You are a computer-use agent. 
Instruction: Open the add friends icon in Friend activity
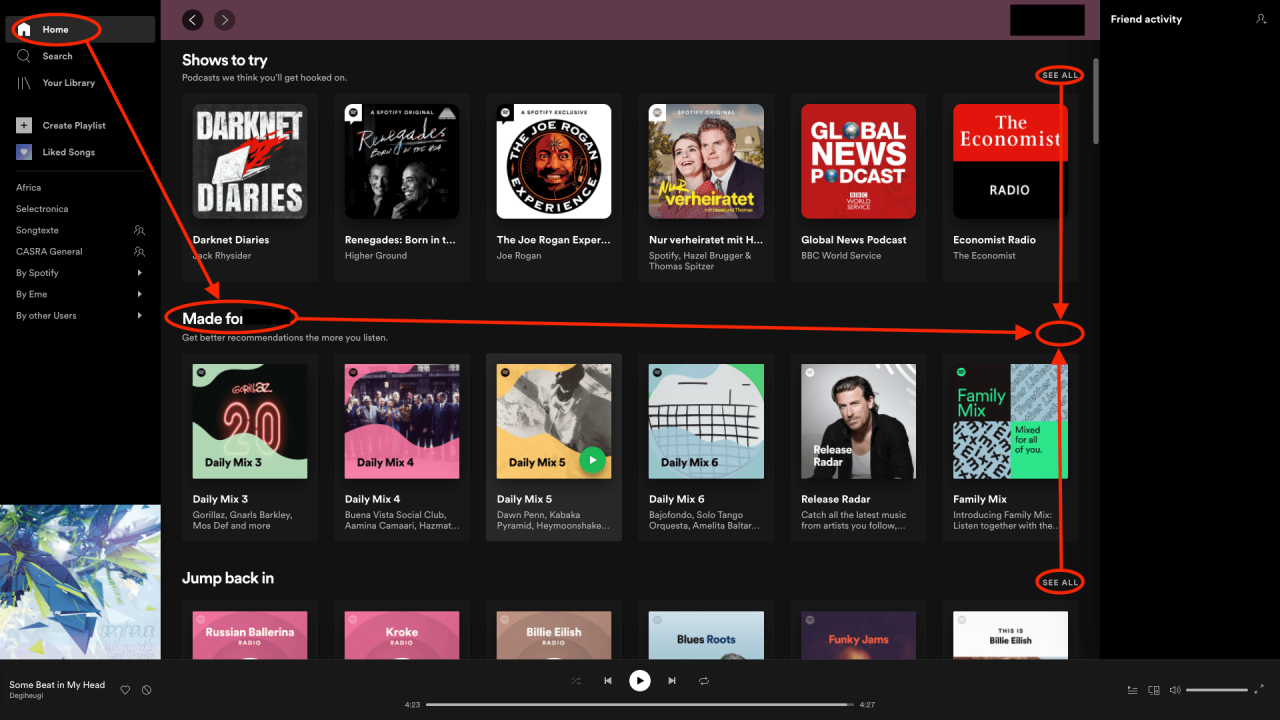[x=1260, y=19]
